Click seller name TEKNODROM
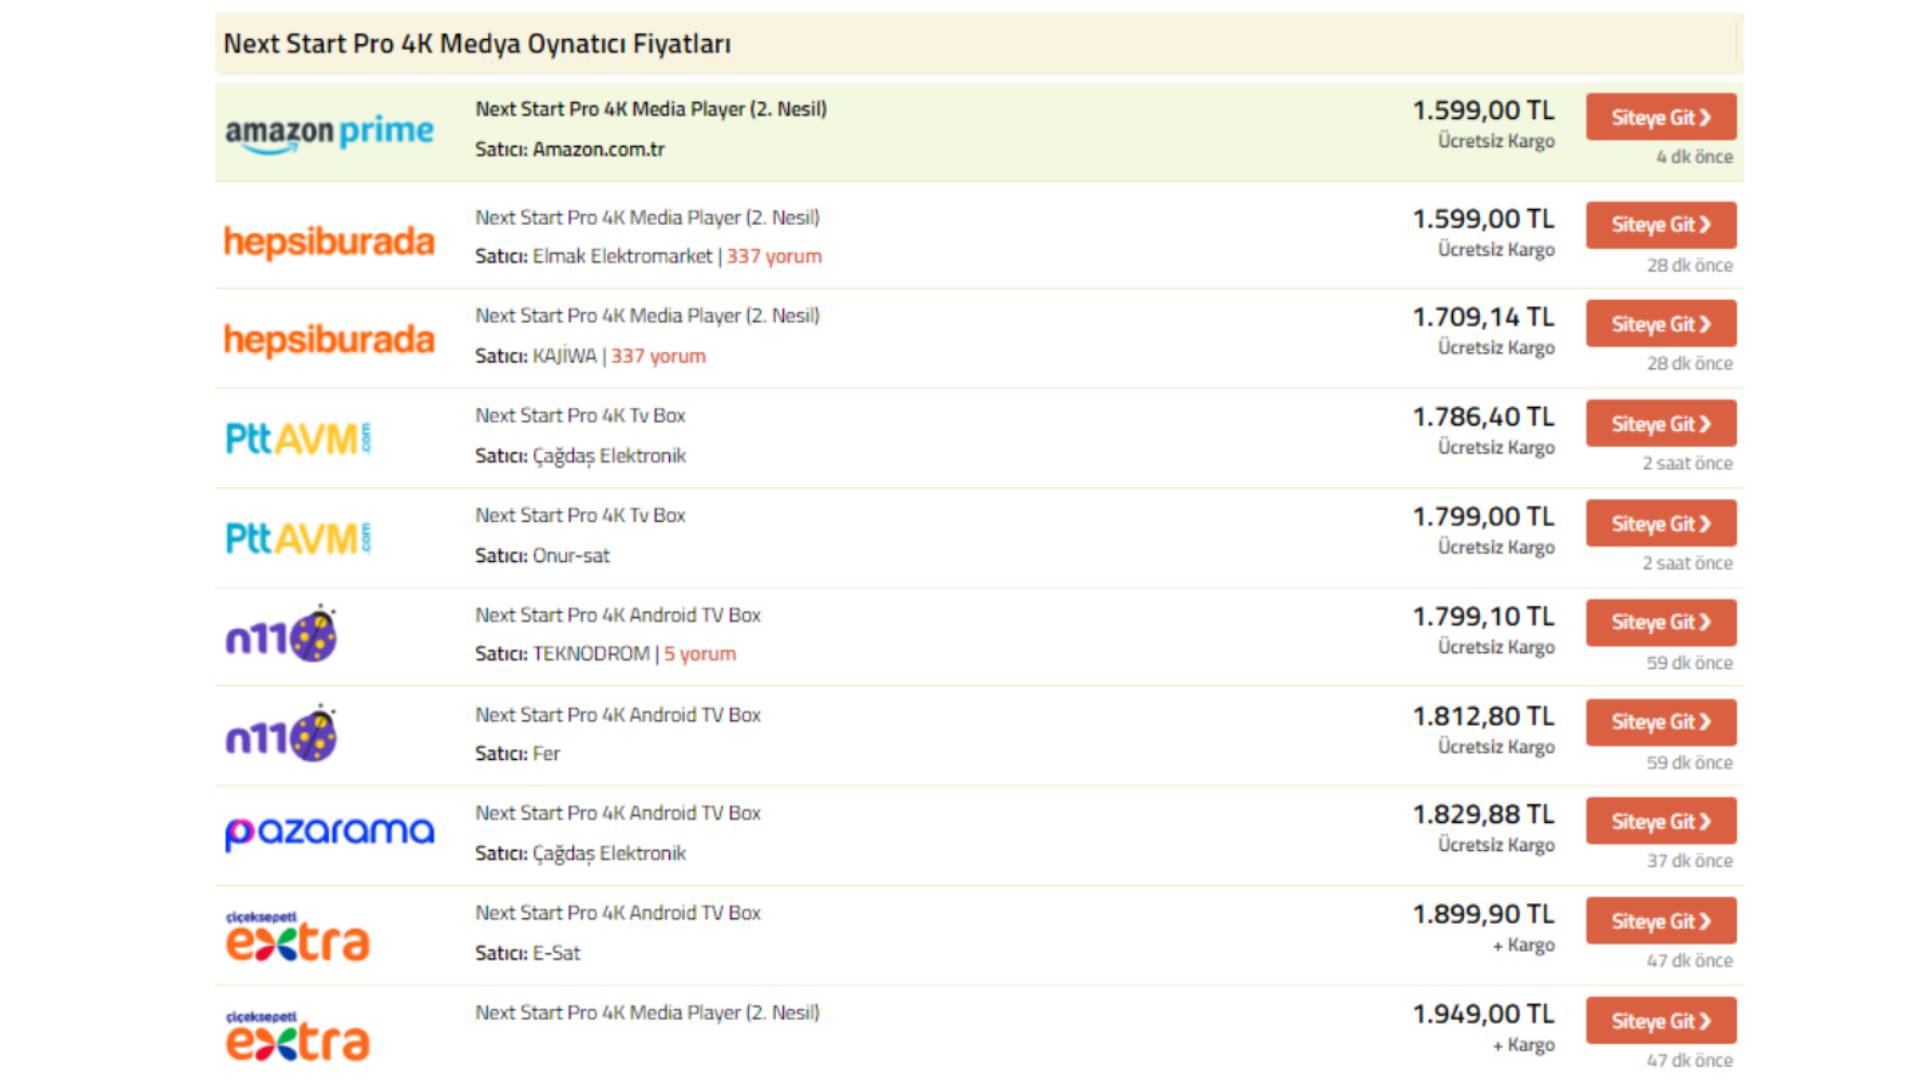Image resolution: width=1920 pixels, height=1080 pixels. (591, 654)
